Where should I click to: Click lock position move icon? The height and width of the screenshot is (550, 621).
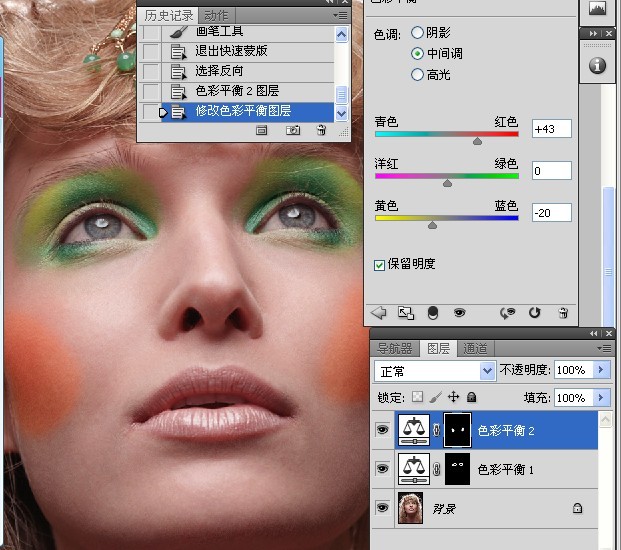(x=453, y=397)
